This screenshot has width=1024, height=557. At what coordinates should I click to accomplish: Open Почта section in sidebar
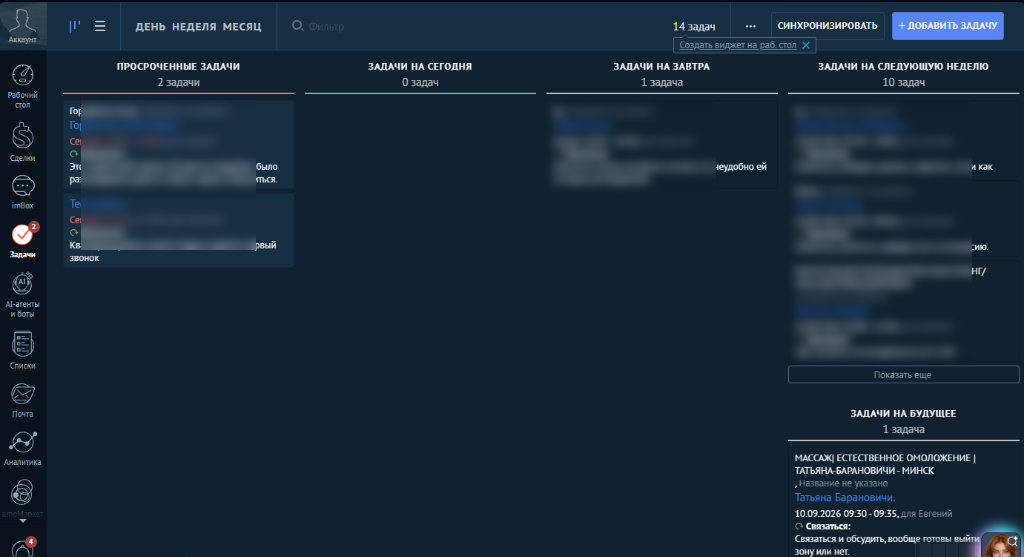[x=23, y=400]
